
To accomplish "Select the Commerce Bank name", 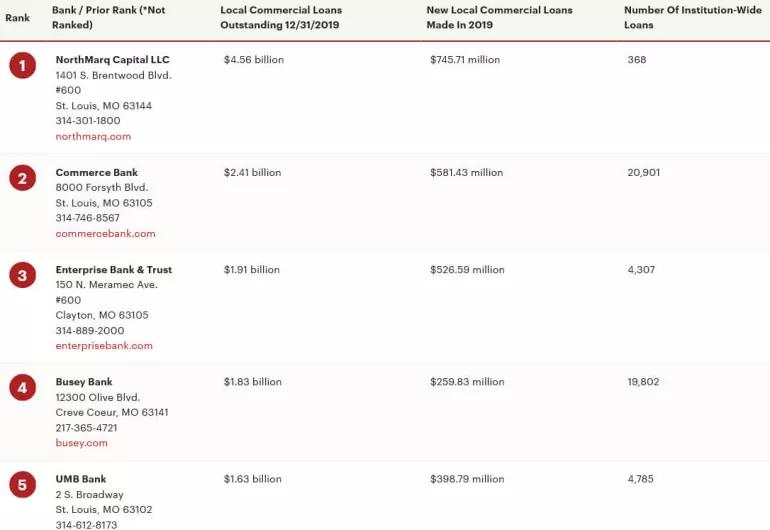I will 97,172.
